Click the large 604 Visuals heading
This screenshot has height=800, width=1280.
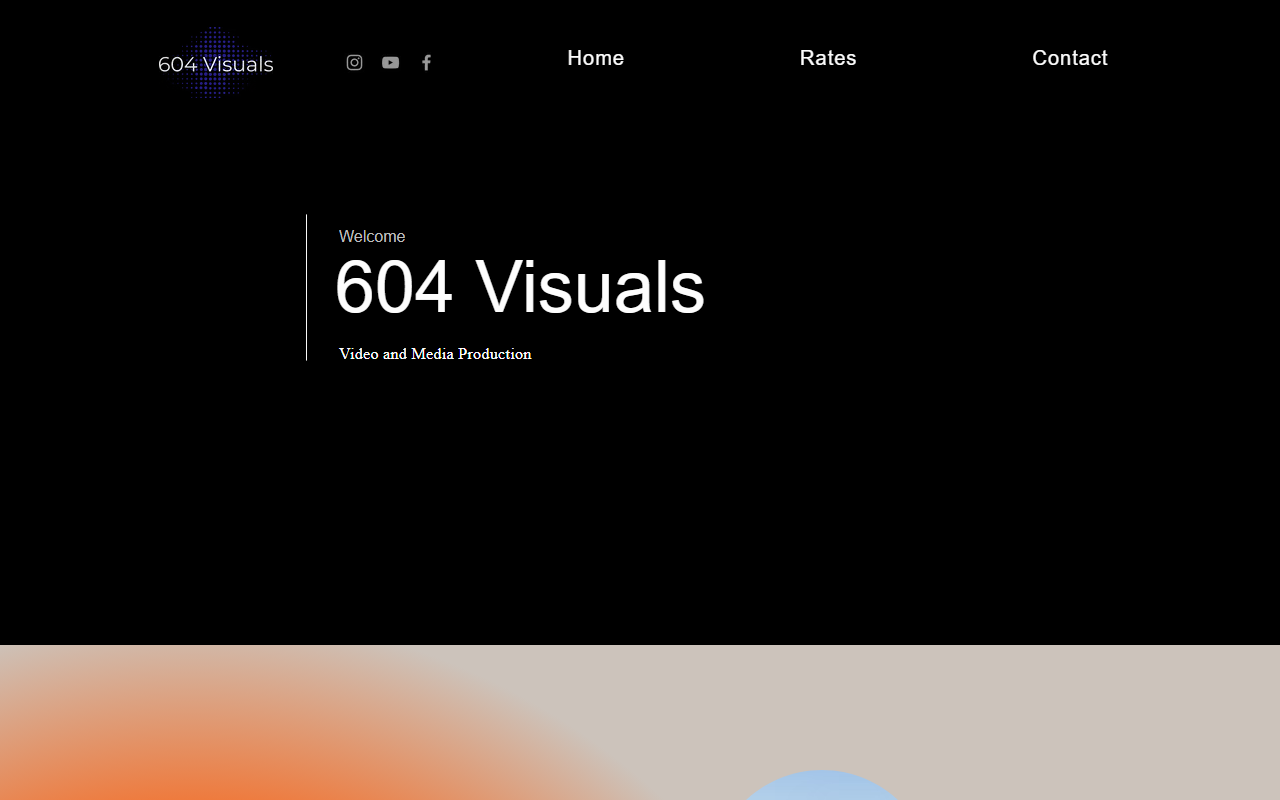tap(520, 287)
